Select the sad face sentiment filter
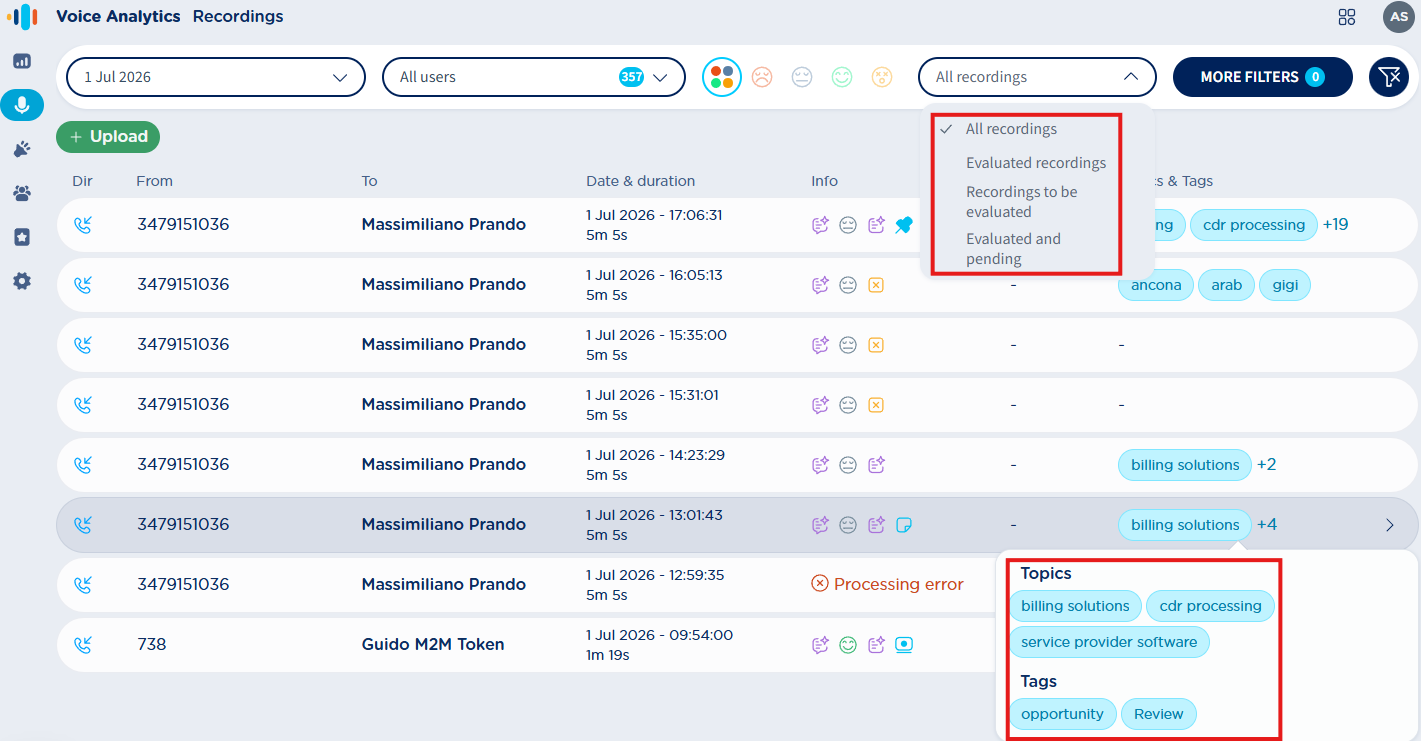Screen dimensions: 1421x742 (x=762, y=77)
